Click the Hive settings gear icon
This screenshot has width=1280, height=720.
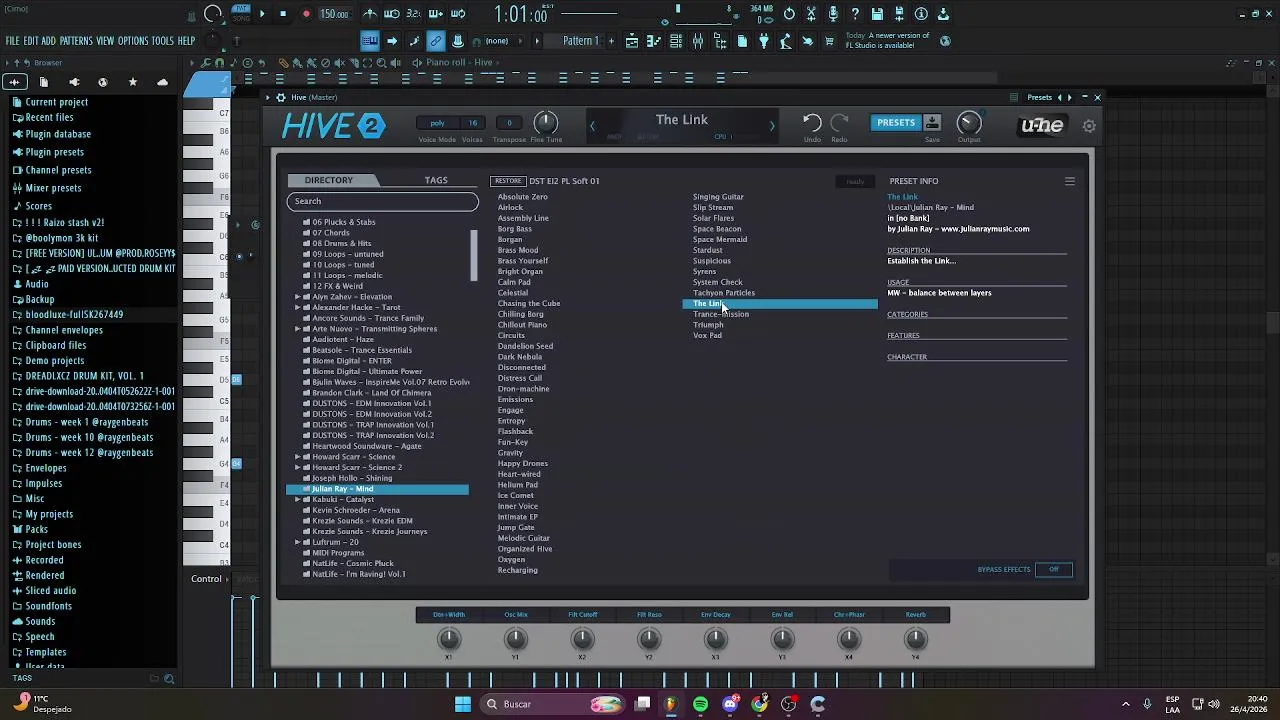pos(1089,126)
